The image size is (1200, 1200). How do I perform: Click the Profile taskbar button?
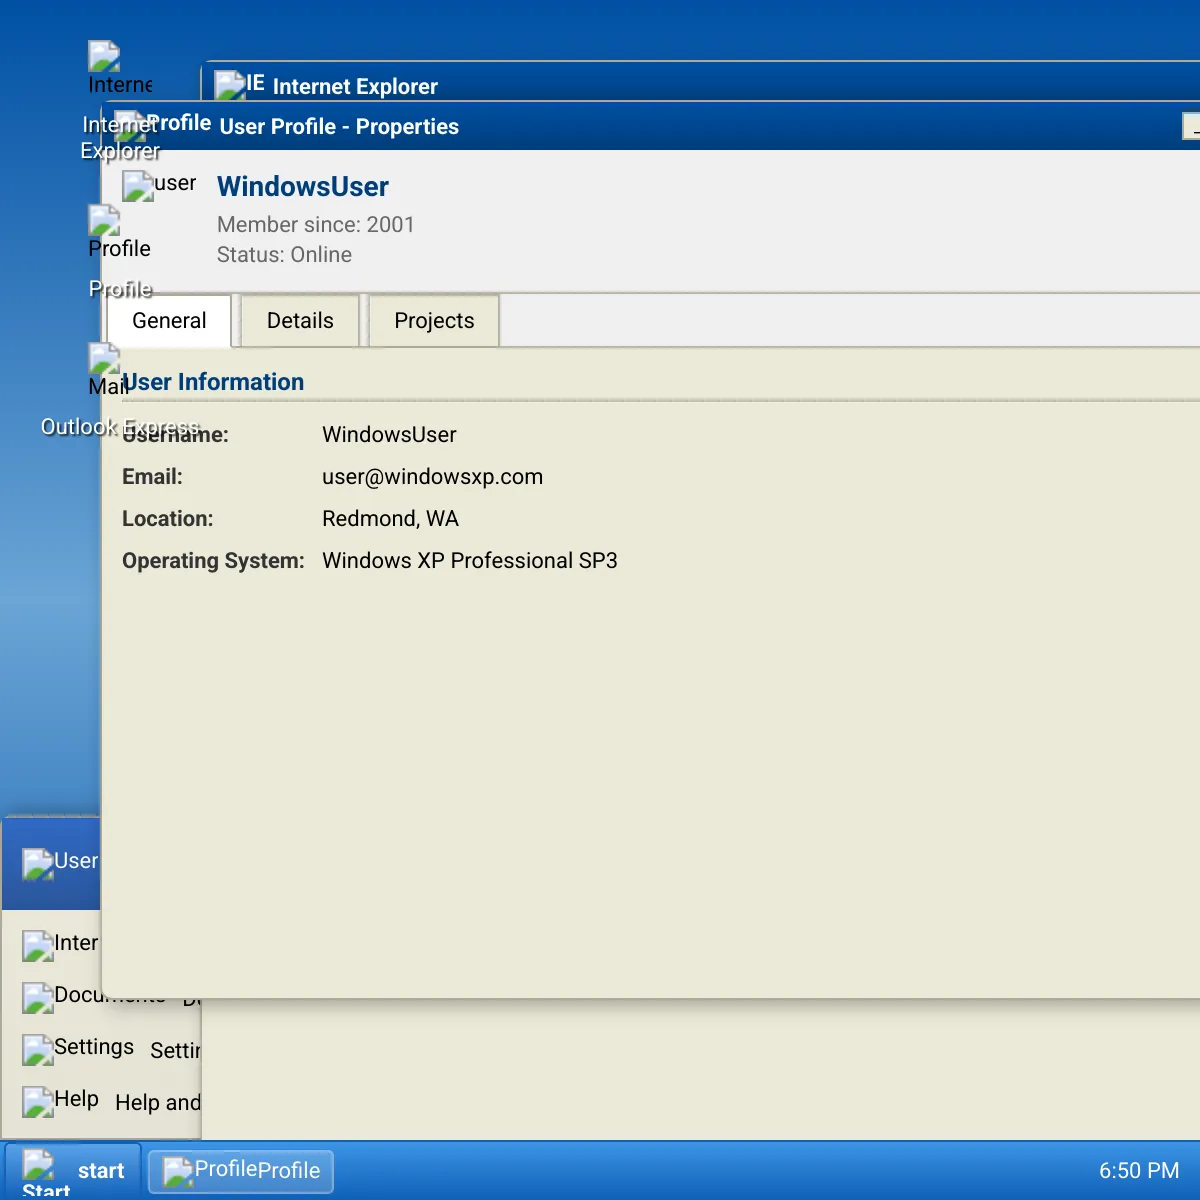[x=241, y=1171]
